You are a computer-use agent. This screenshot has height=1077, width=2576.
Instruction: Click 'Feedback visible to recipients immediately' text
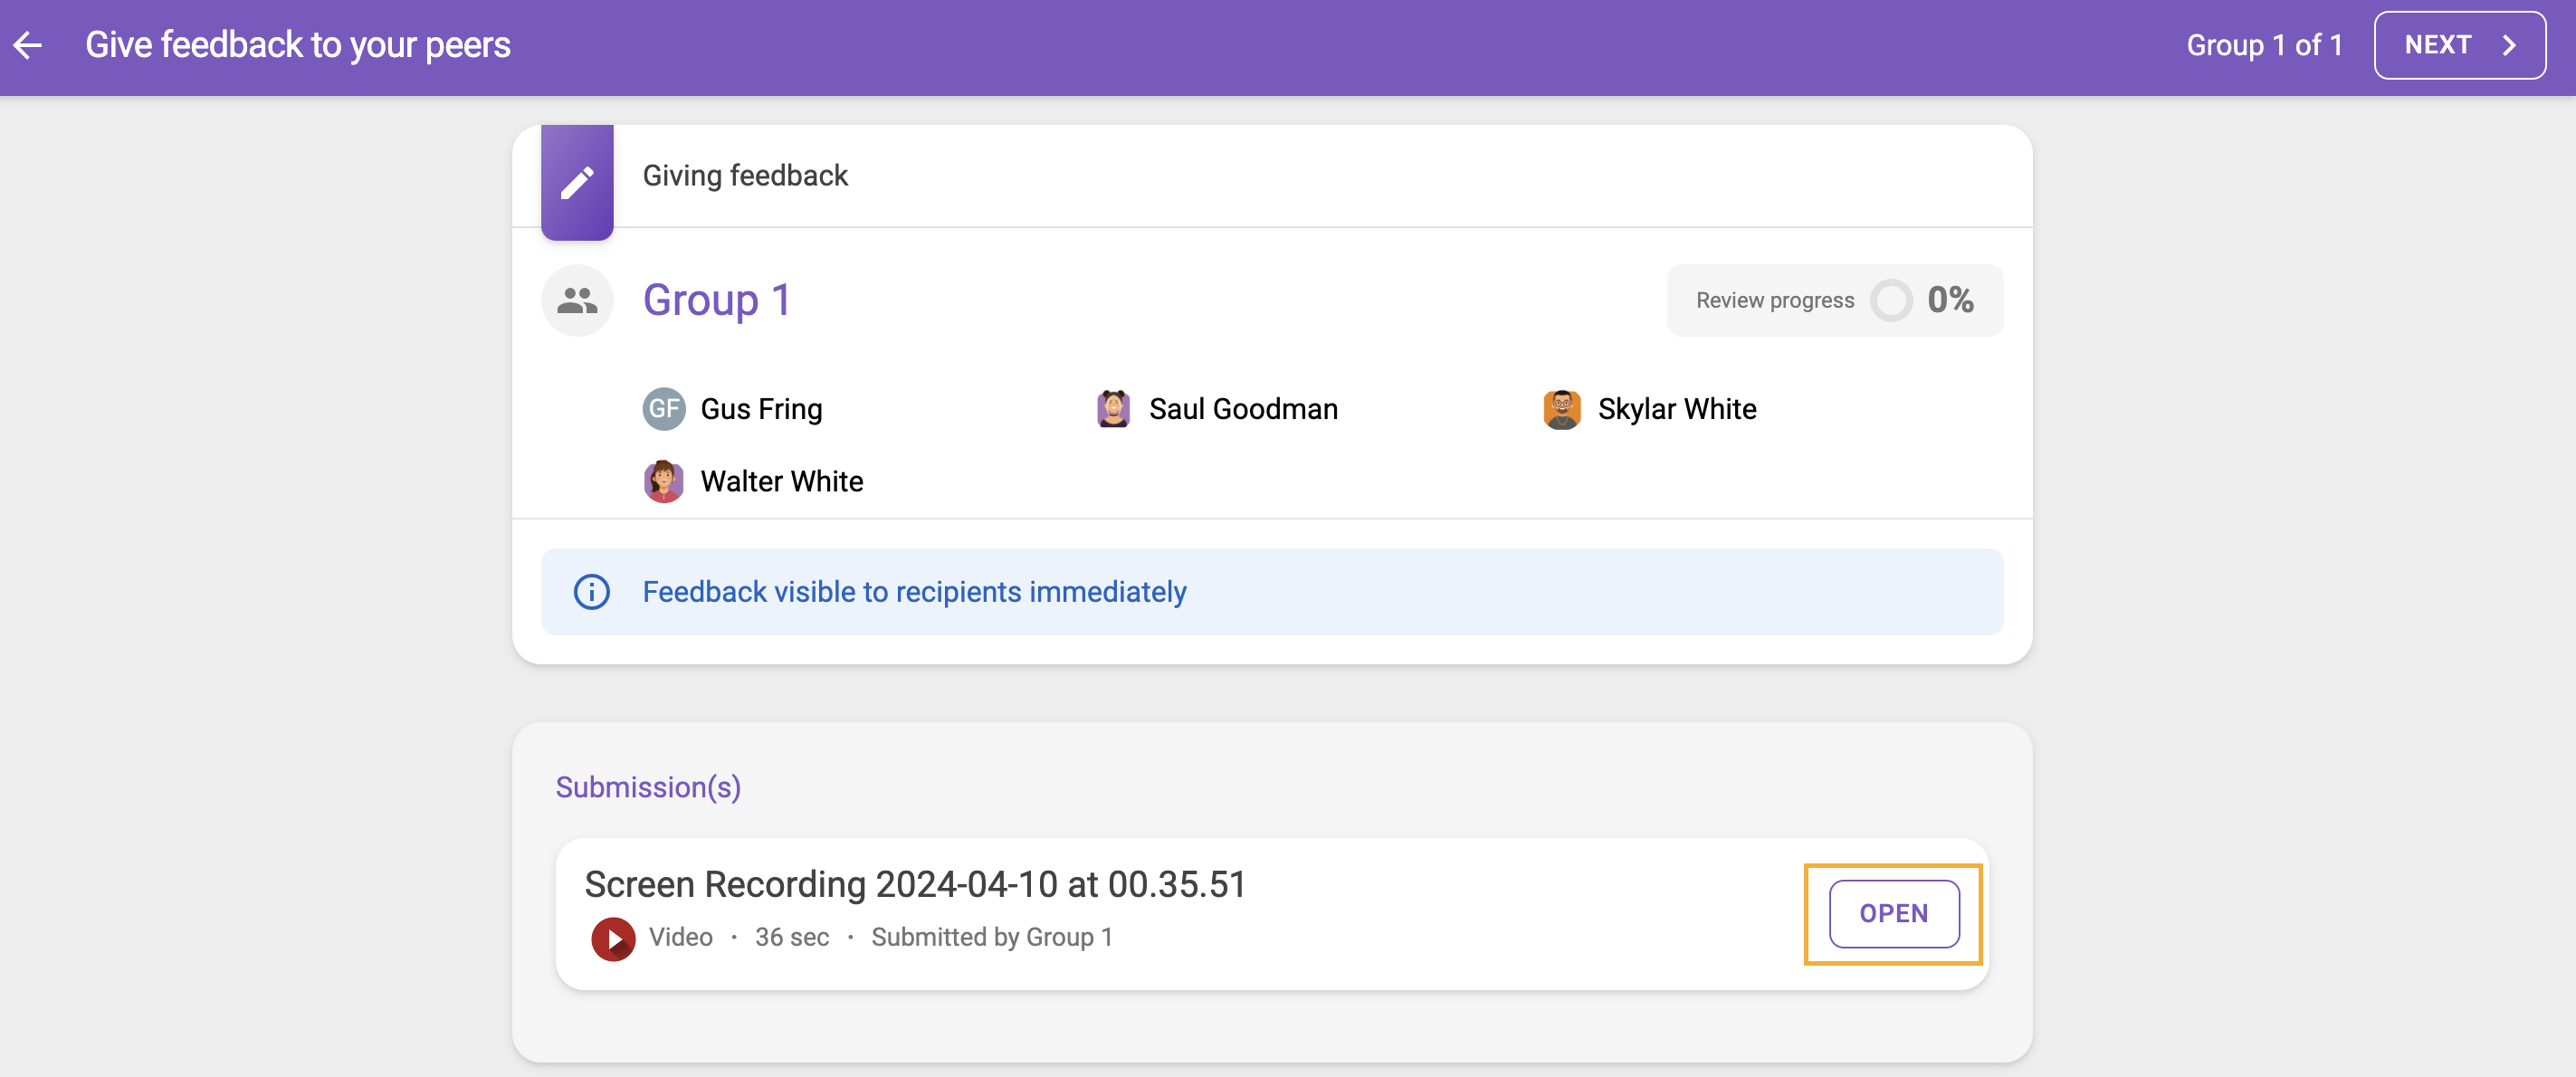tap(914, 592)
